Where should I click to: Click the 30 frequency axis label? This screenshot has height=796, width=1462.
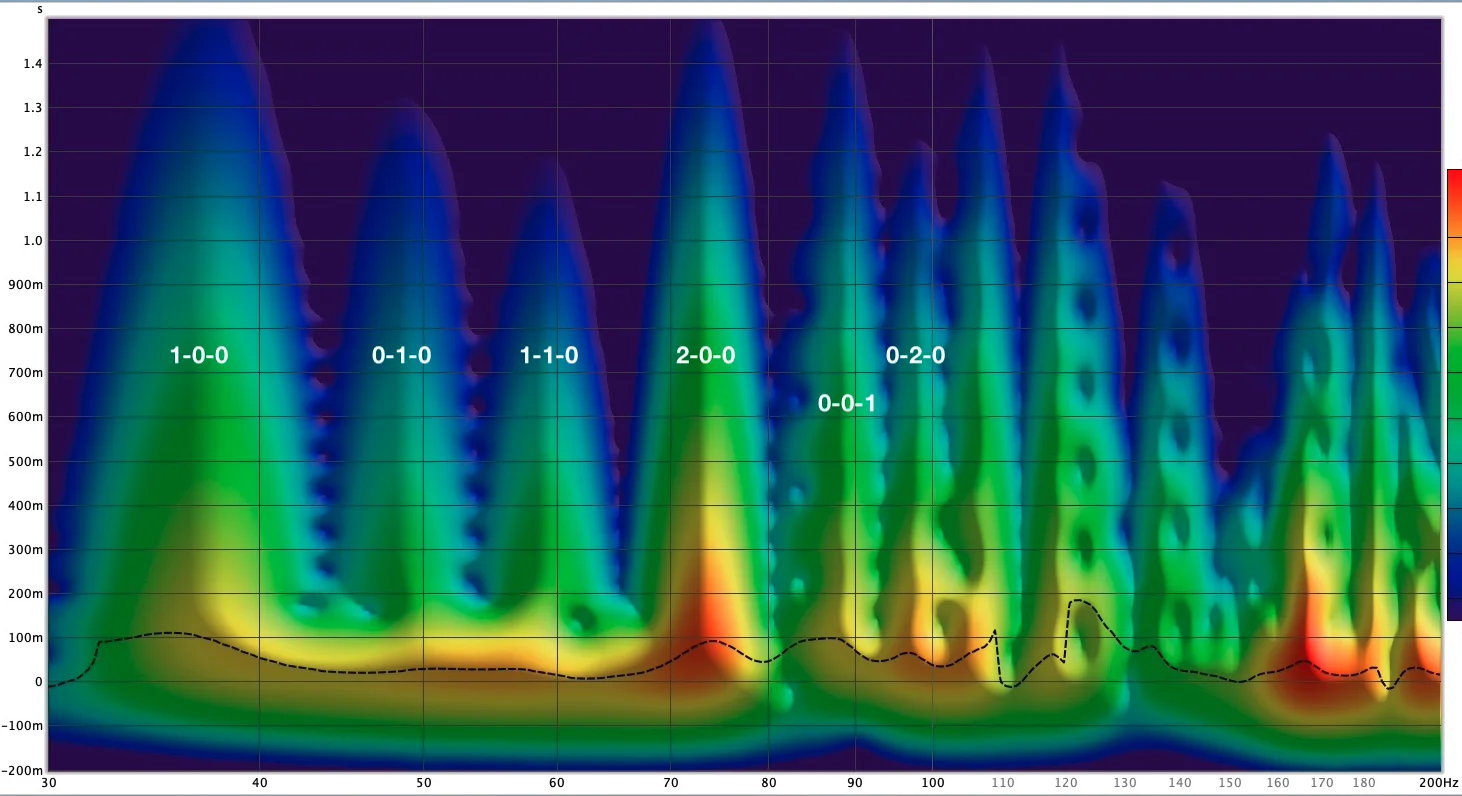click(49, 782)
